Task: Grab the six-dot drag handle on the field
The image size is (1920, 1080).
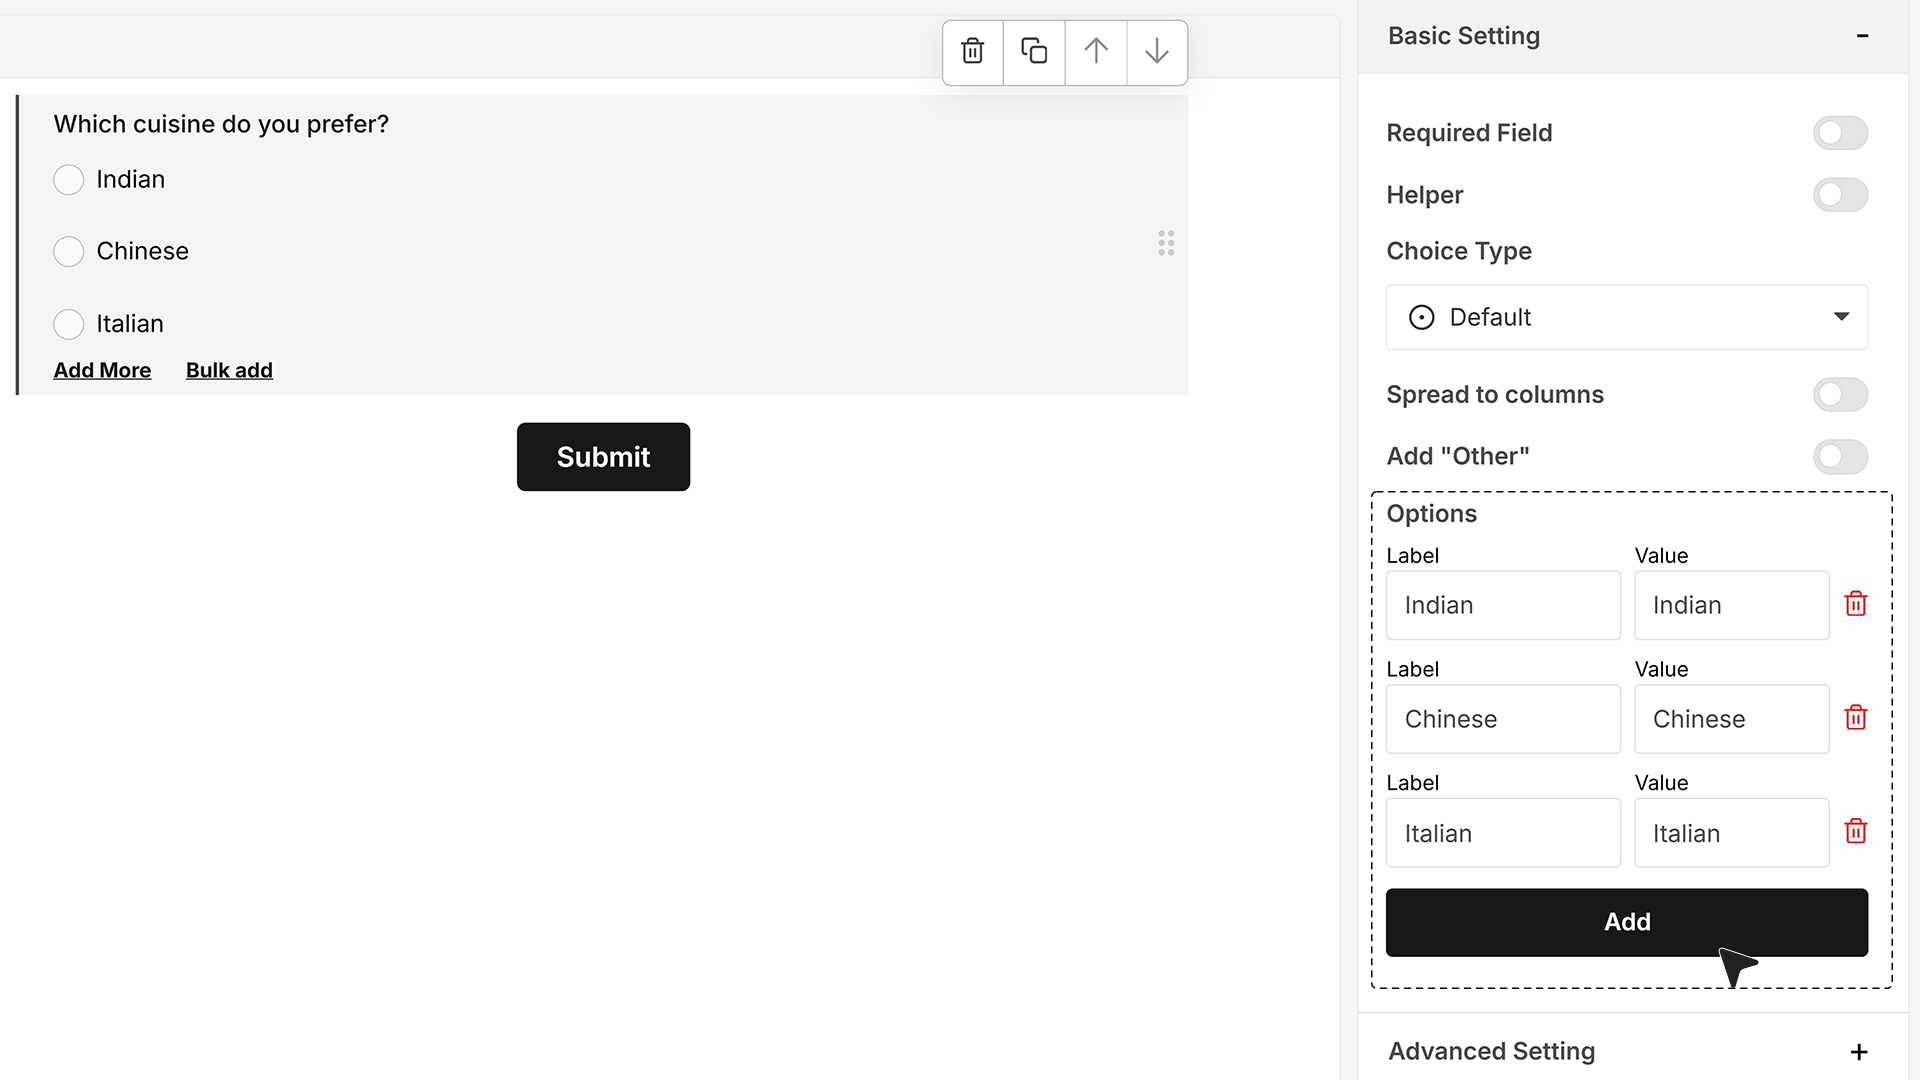Action: tap(1166, 243)
